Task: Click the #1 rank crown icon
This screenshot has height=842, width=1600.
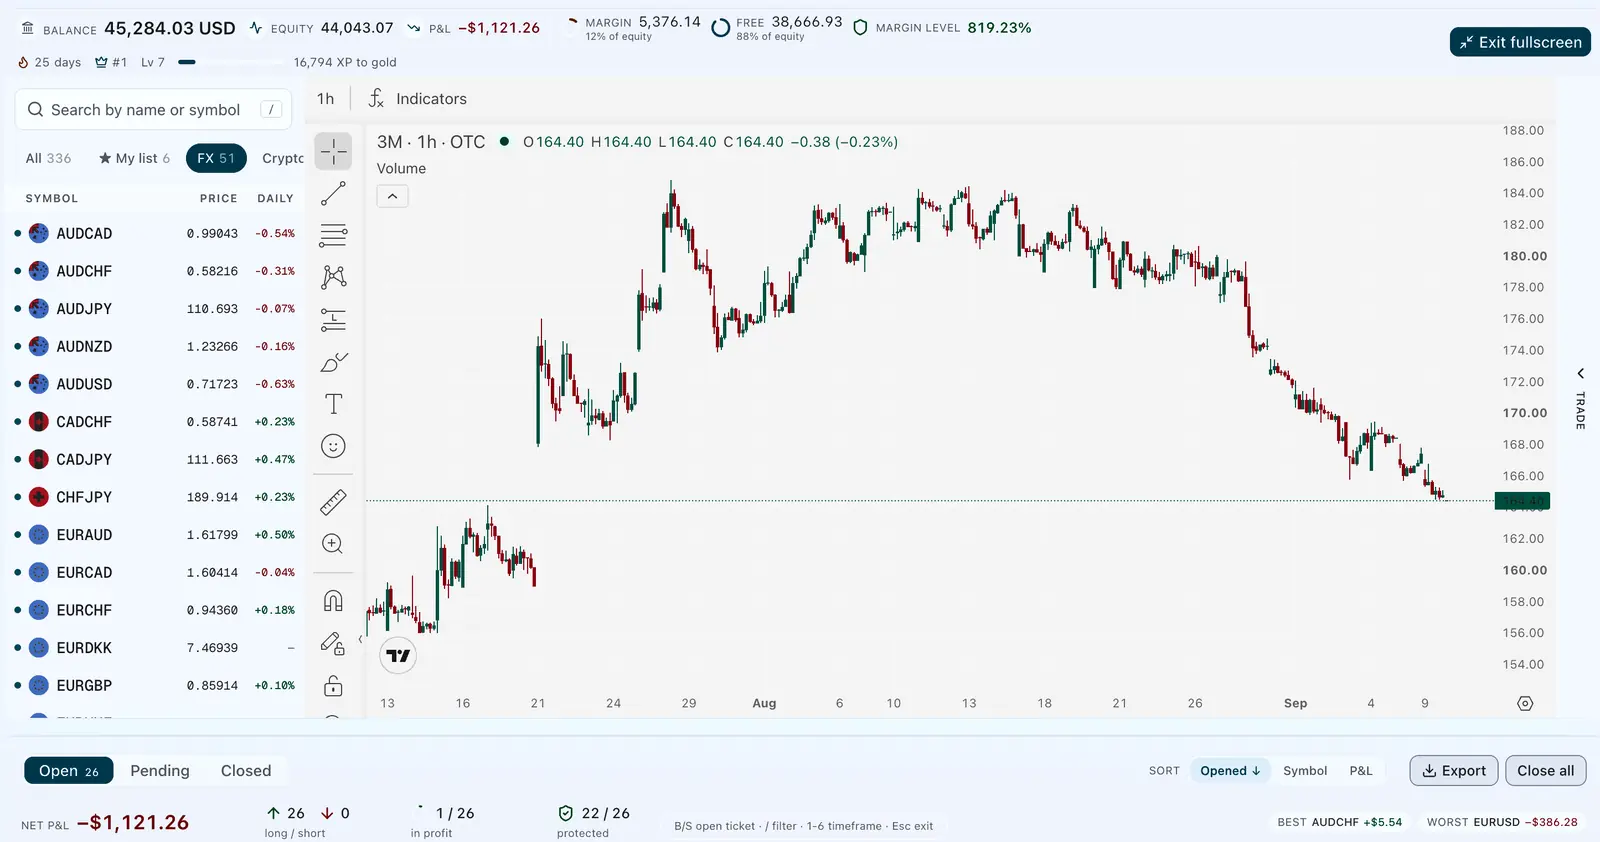Action: 101,62
